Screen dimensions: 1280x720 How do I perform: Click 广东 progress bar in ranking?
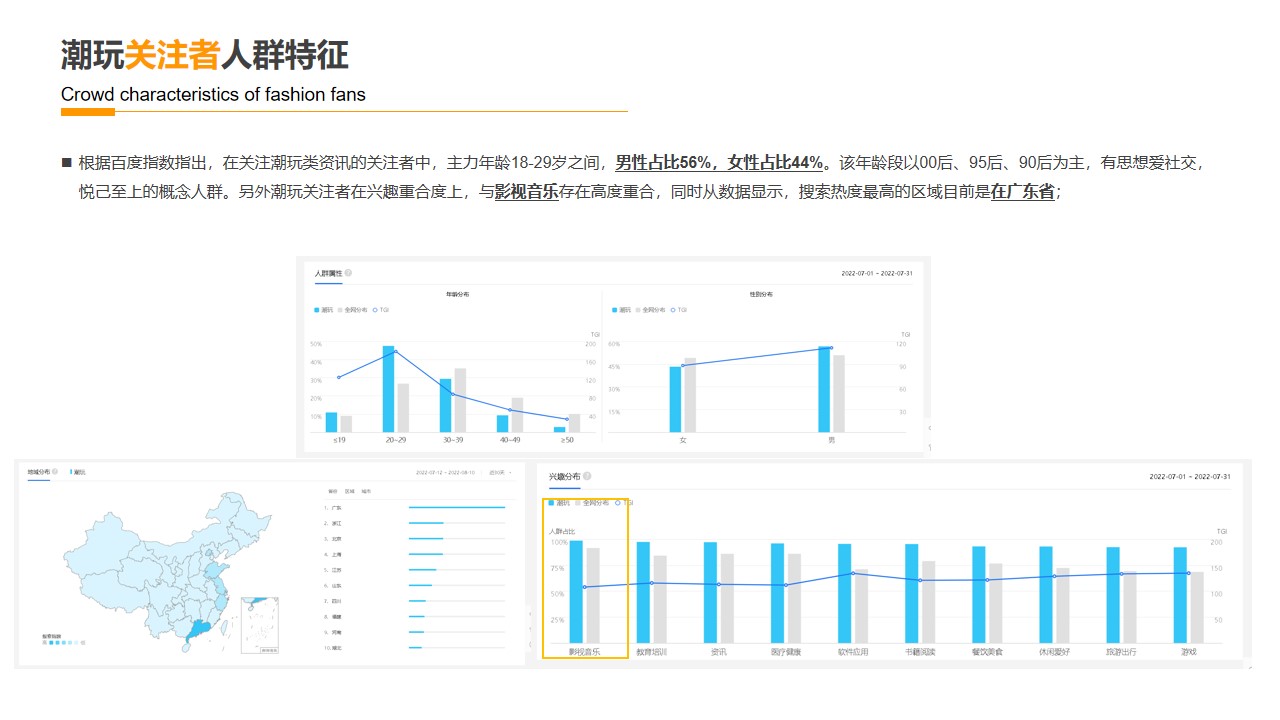[457, 507]
